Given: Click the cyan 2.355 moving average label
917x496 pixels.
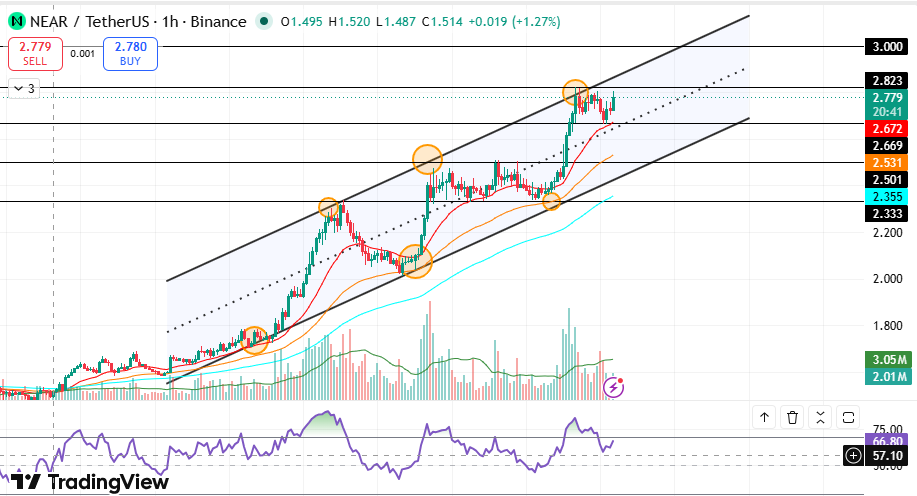Looking at the screenshot, I should click(x=887, y=197).
